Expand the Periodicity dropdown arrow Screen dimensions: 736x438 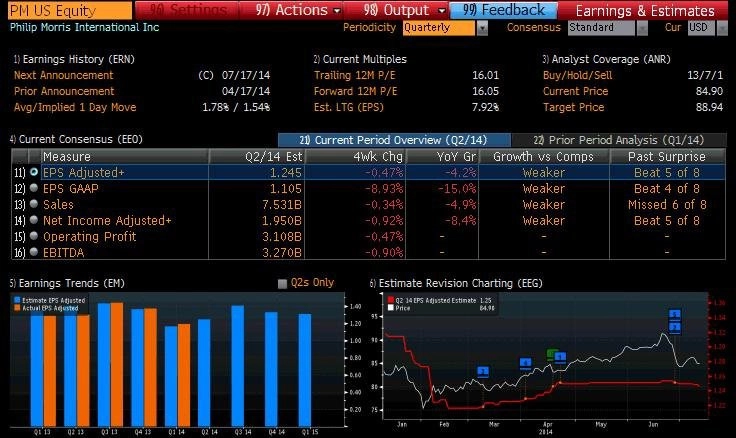click(482, 28)
